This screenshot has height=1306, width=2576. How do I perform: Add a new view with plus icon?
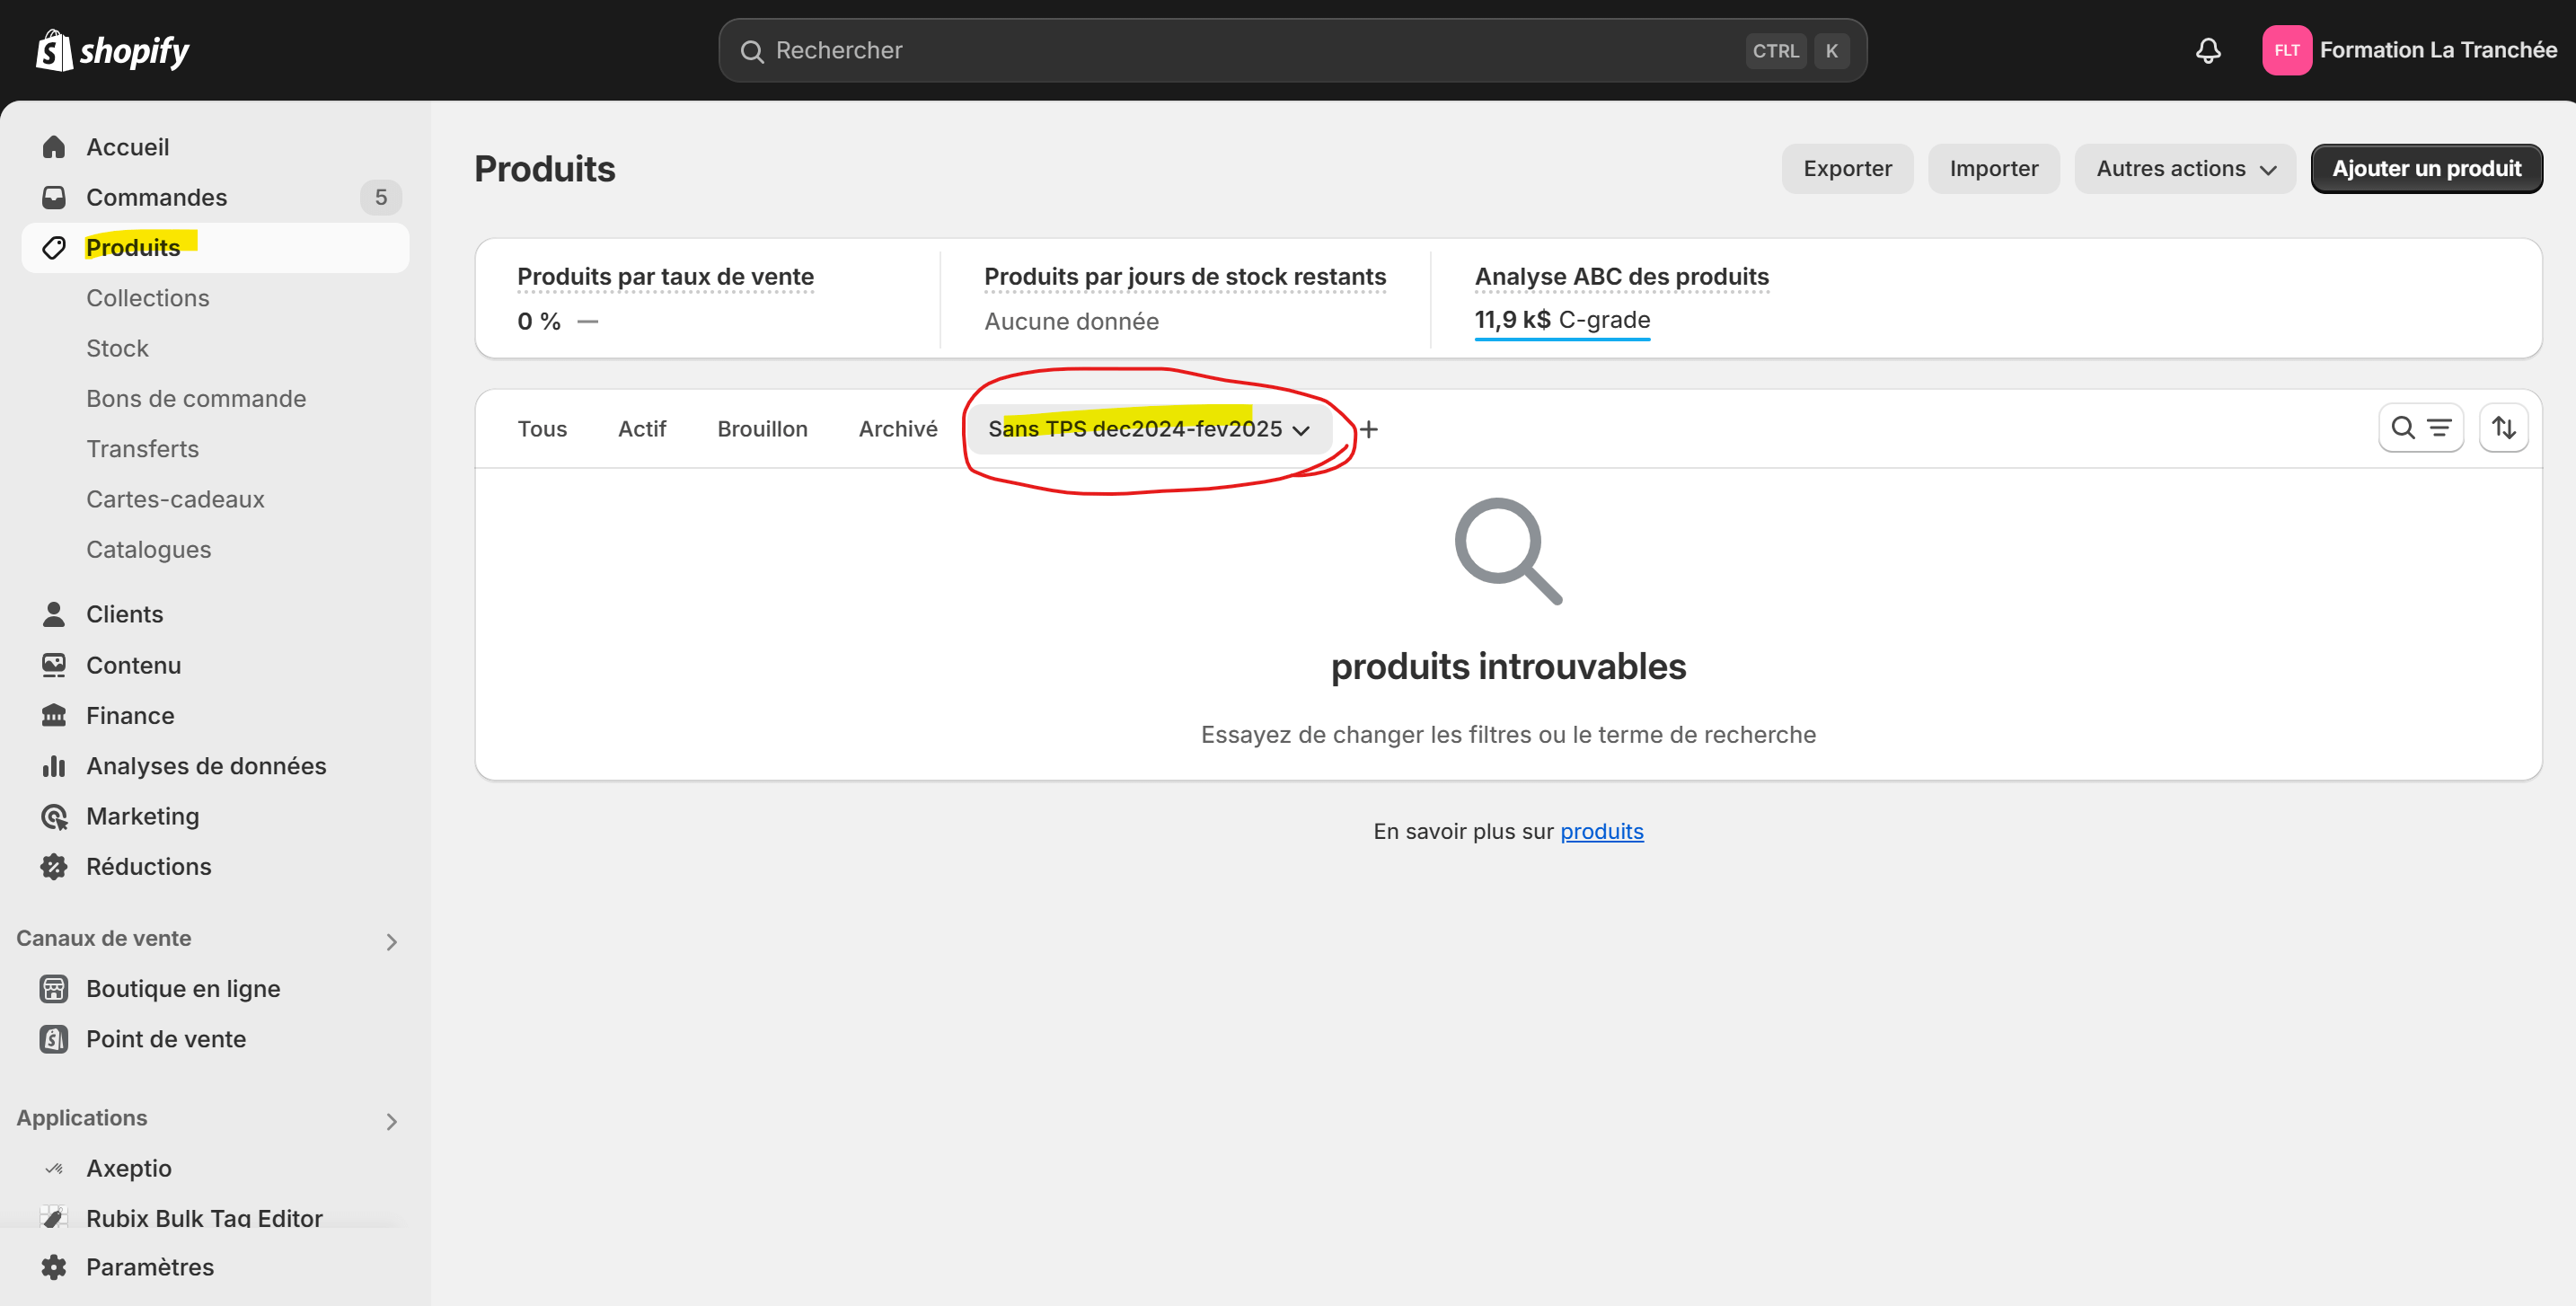click(1369, 429)
